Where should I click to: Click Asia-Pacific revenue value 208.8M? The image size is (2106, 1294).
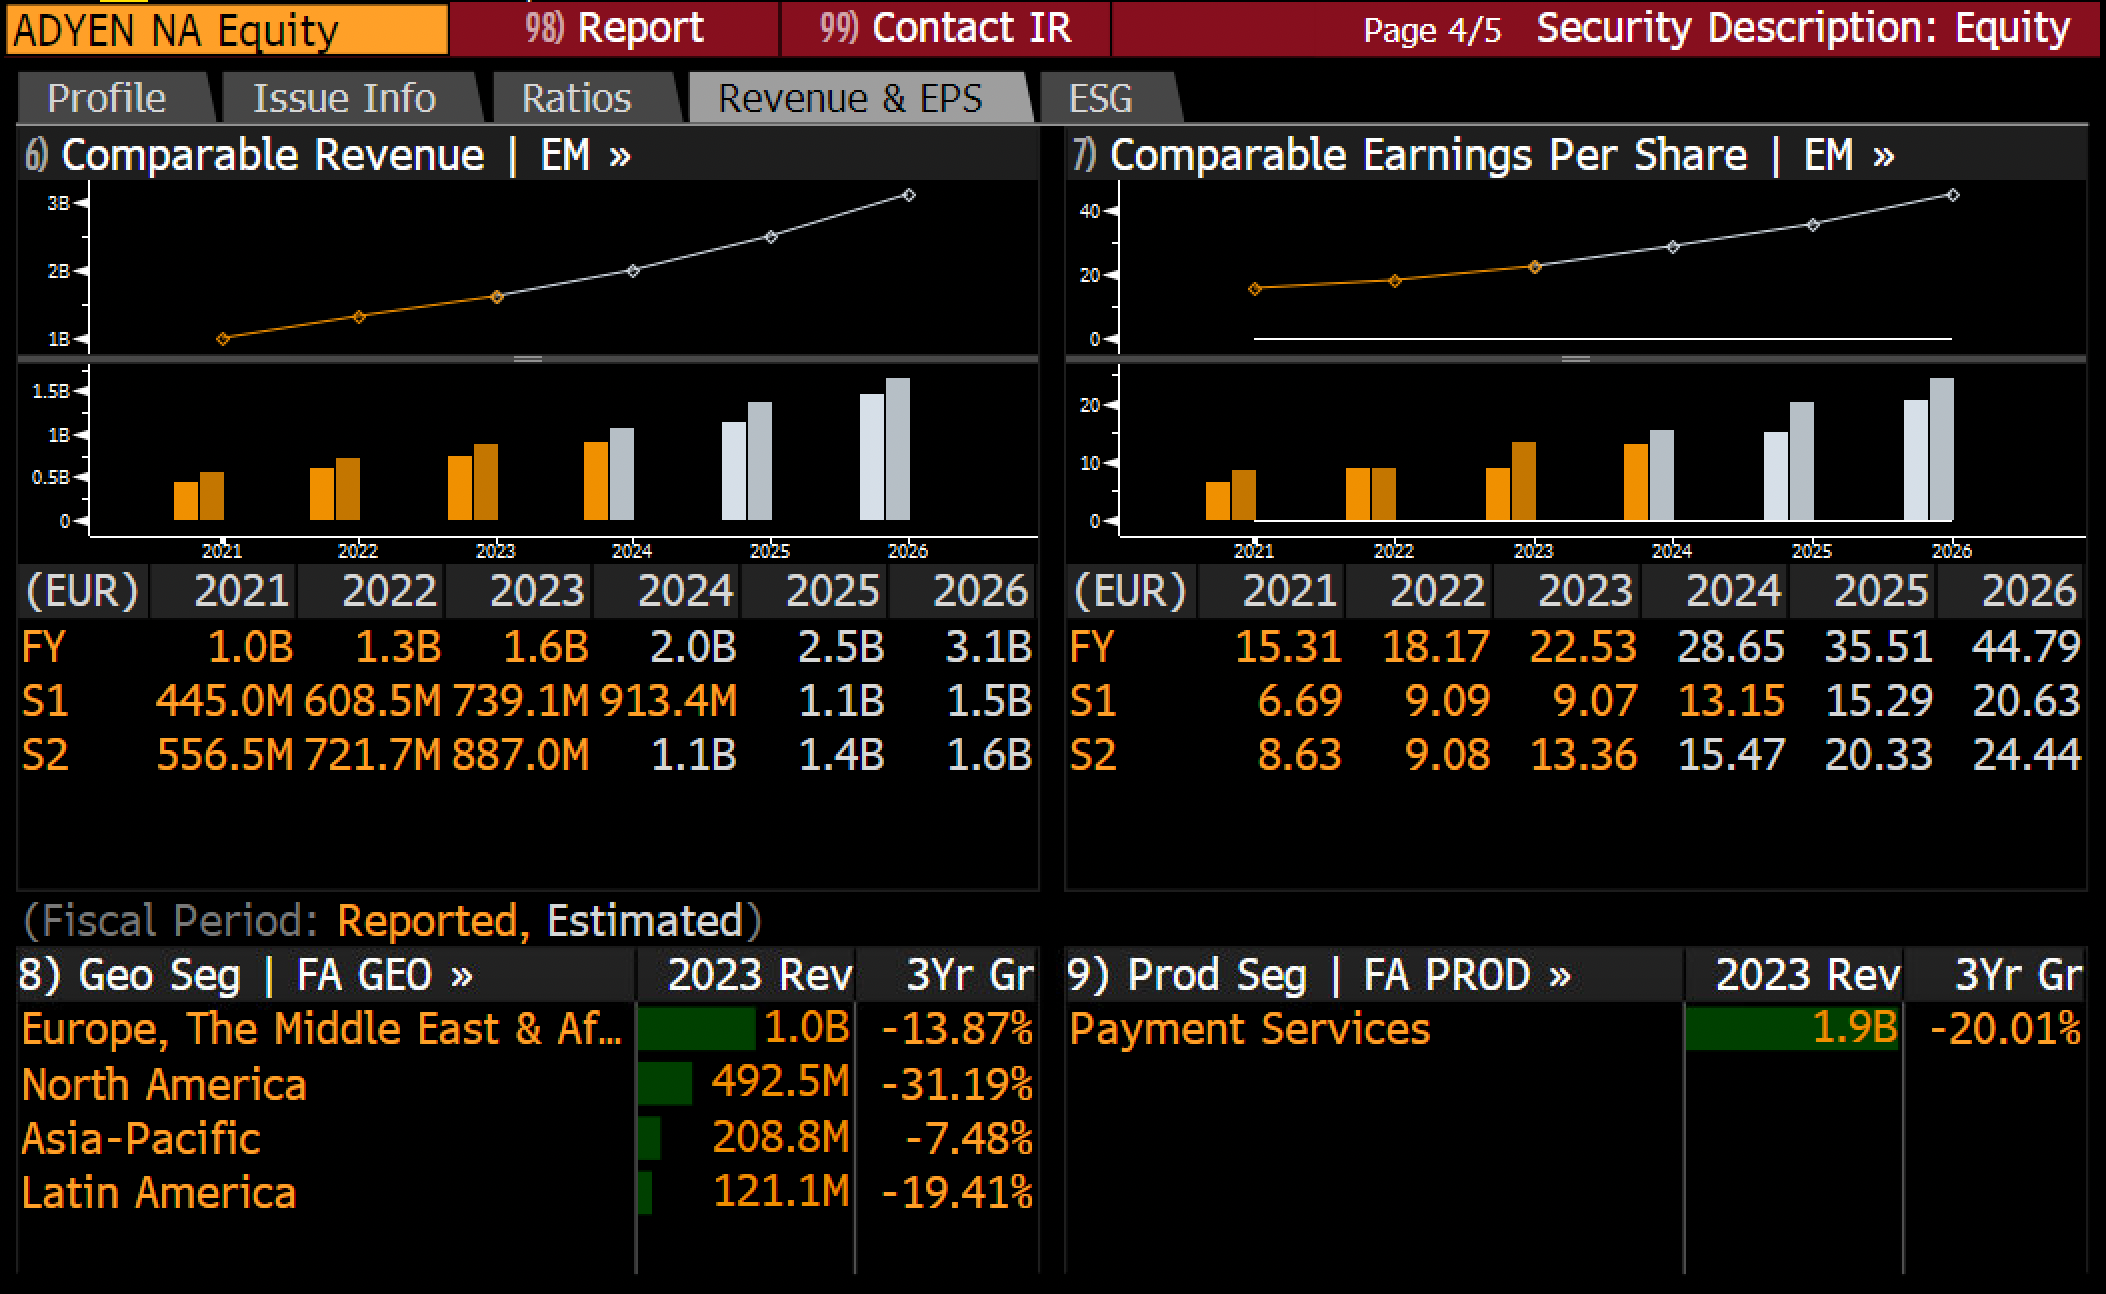click(780, 1137)
